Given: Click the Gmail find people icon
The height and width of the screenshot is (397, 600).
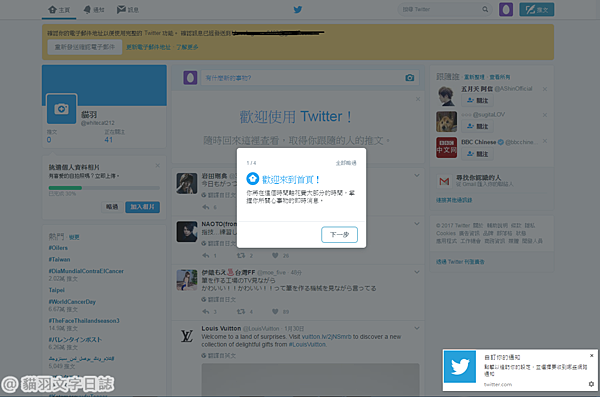Looking at the screenshot, I should 444,181.
